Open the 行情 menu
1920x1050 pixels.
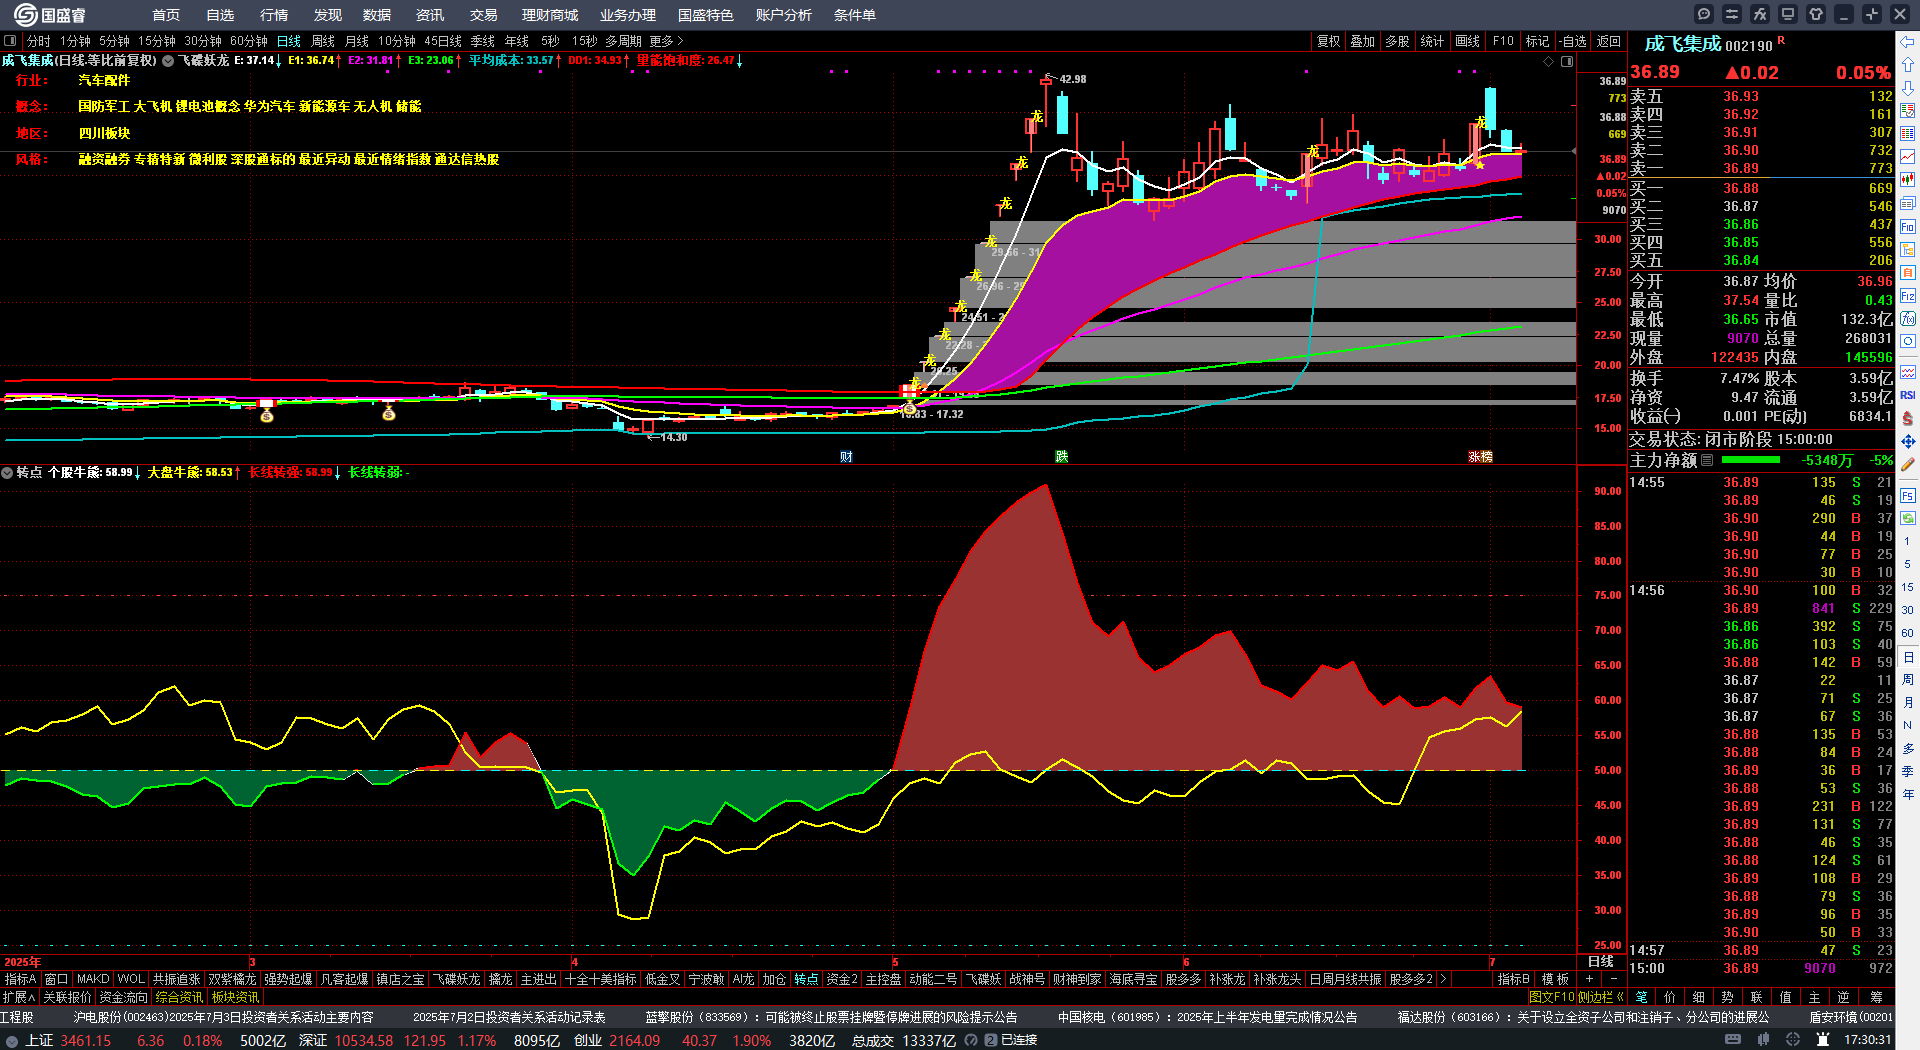(x=274, y=15)
